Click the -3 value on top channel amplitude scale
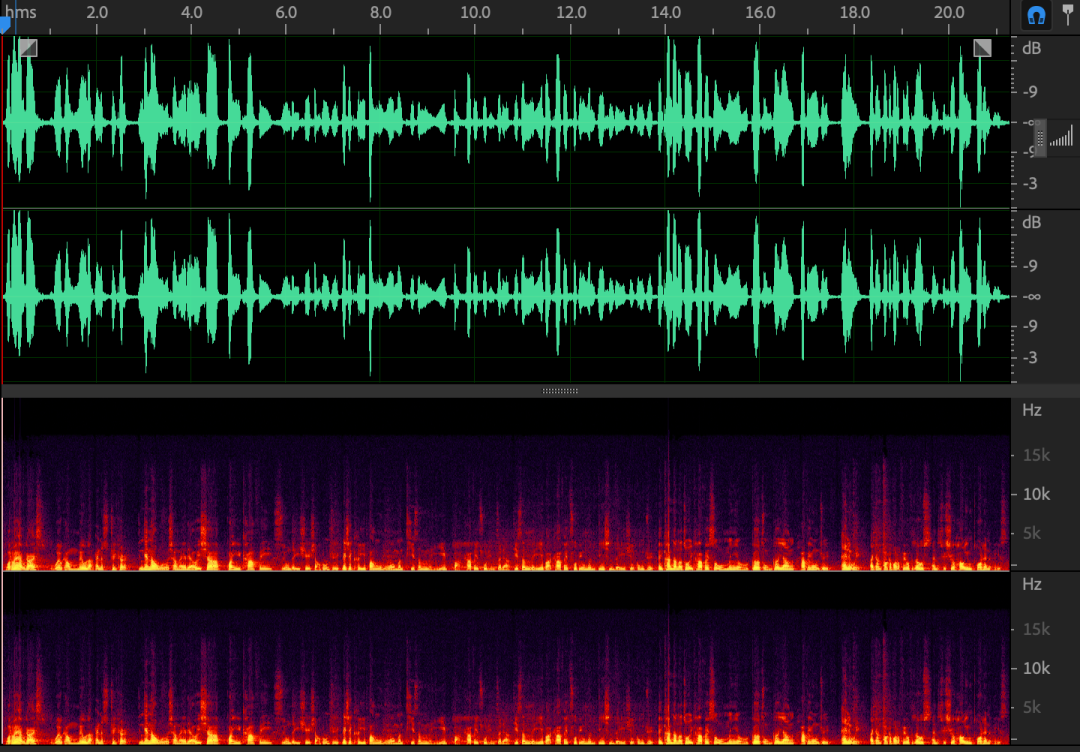 coord(1030,183)
